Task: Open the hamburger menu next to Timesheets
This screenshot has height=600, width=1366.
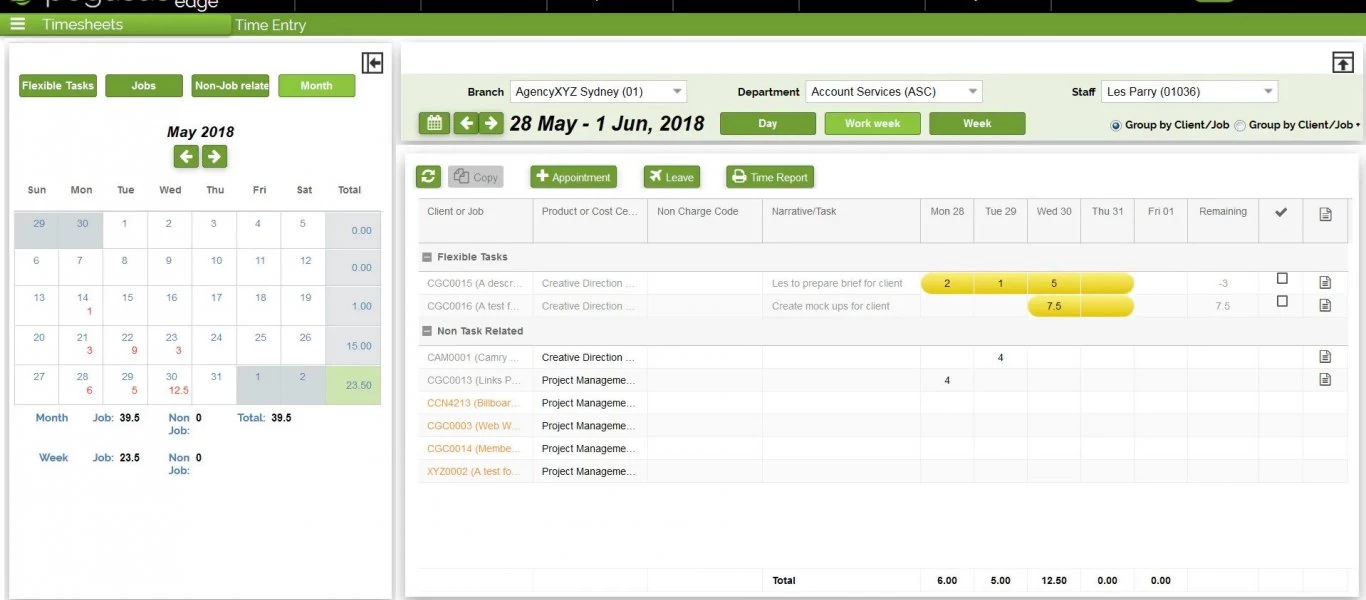Action: point(17,24)
